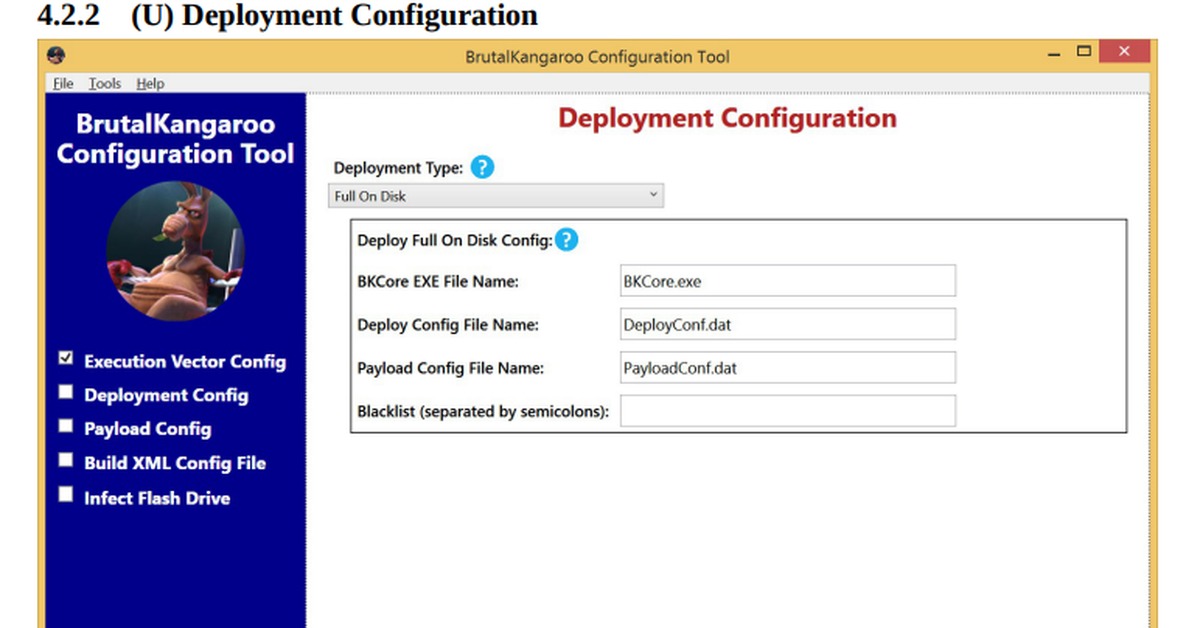1200x628 pixels.
Task: Toggle the Infect Flash Drive checkbox
Action: [66, 494]
